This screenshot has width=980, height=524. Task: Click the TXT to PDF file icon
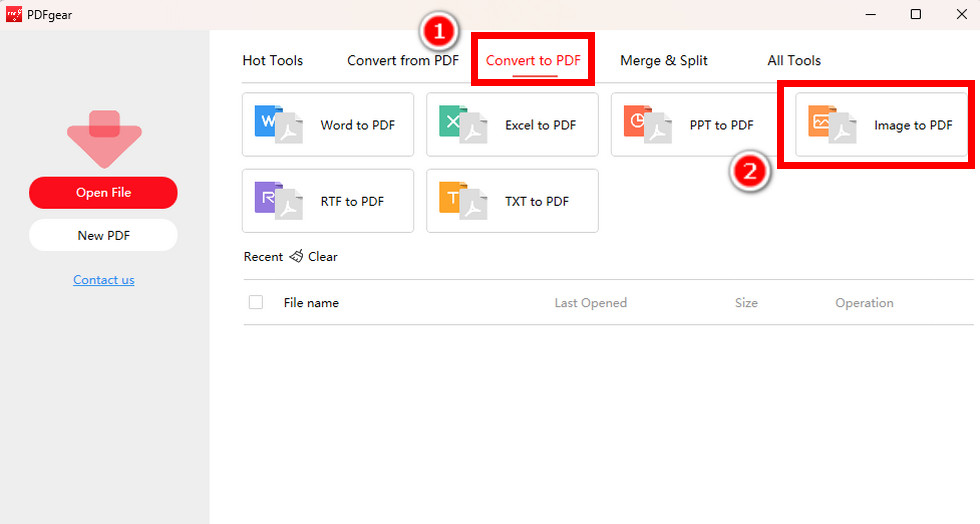(x=462, y=201)
